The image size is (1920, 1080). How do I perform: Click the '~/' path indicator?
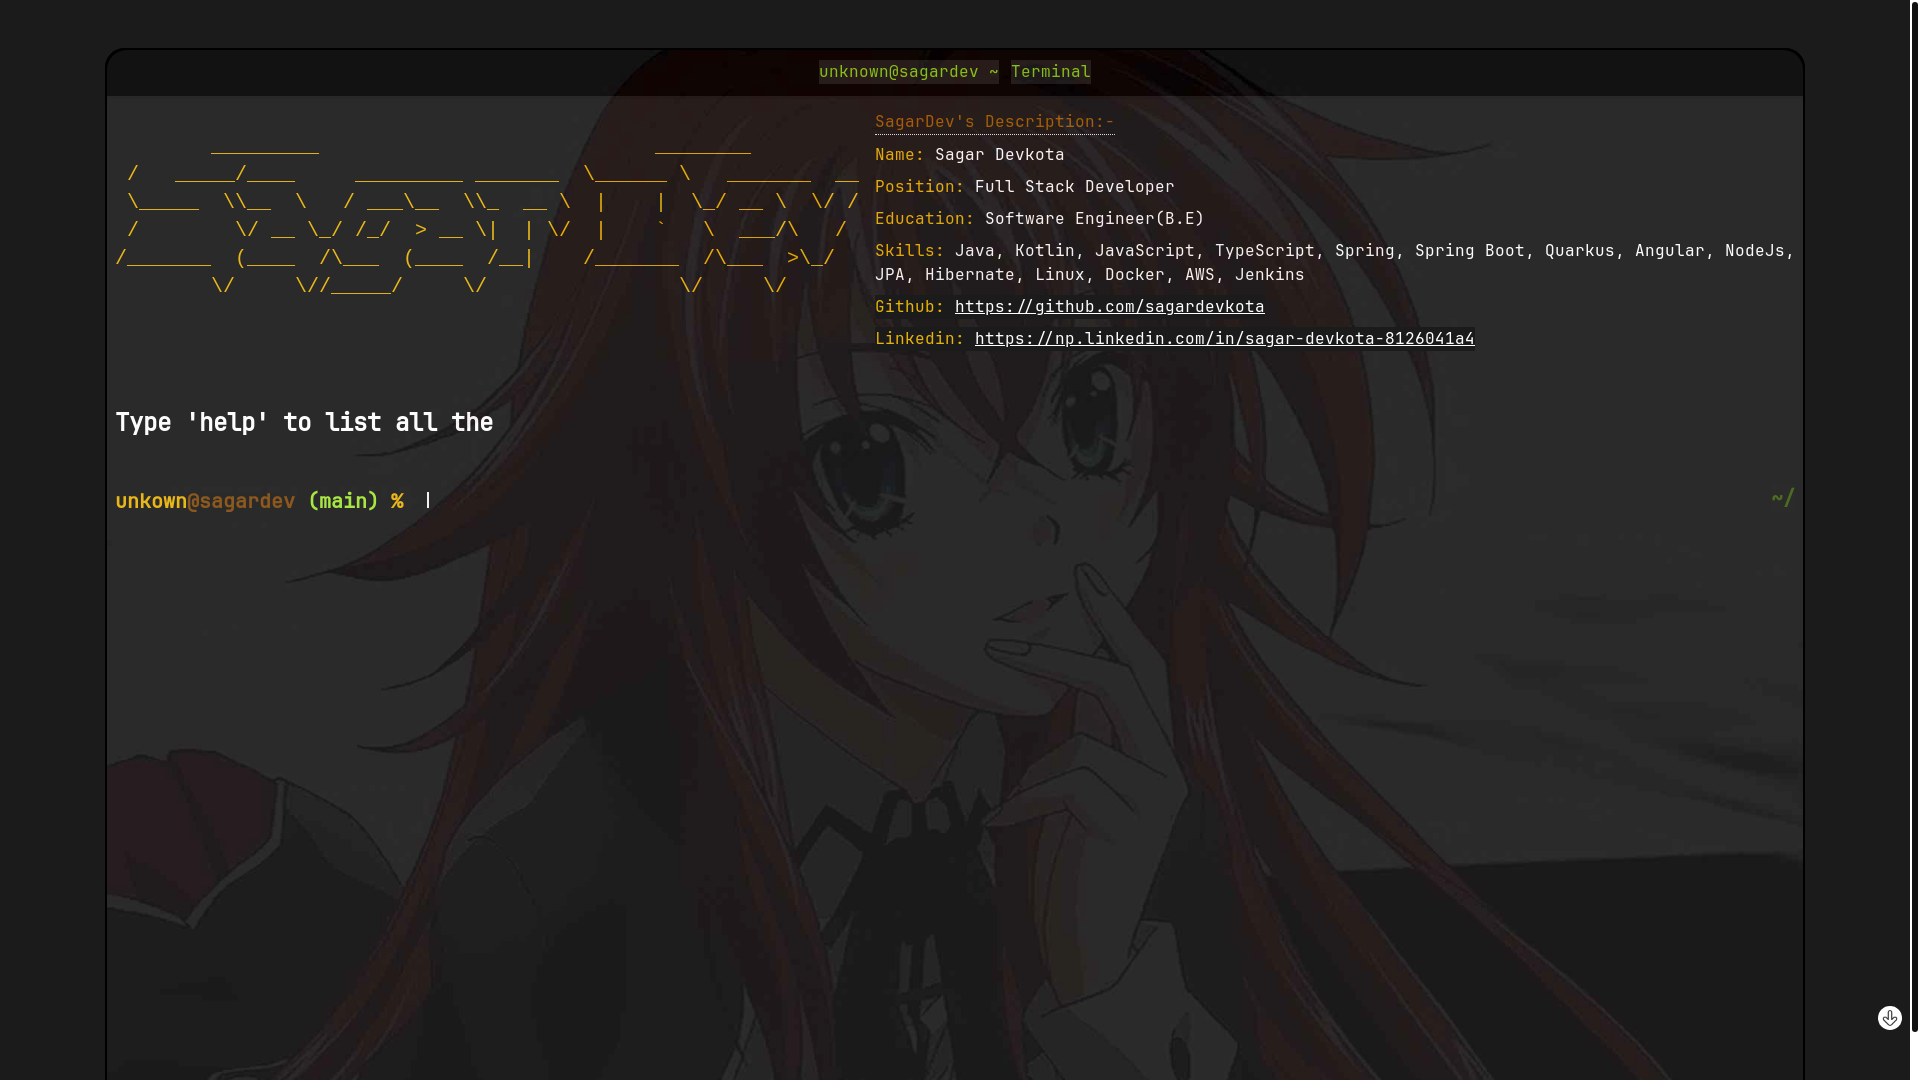tap(1782, 498)
